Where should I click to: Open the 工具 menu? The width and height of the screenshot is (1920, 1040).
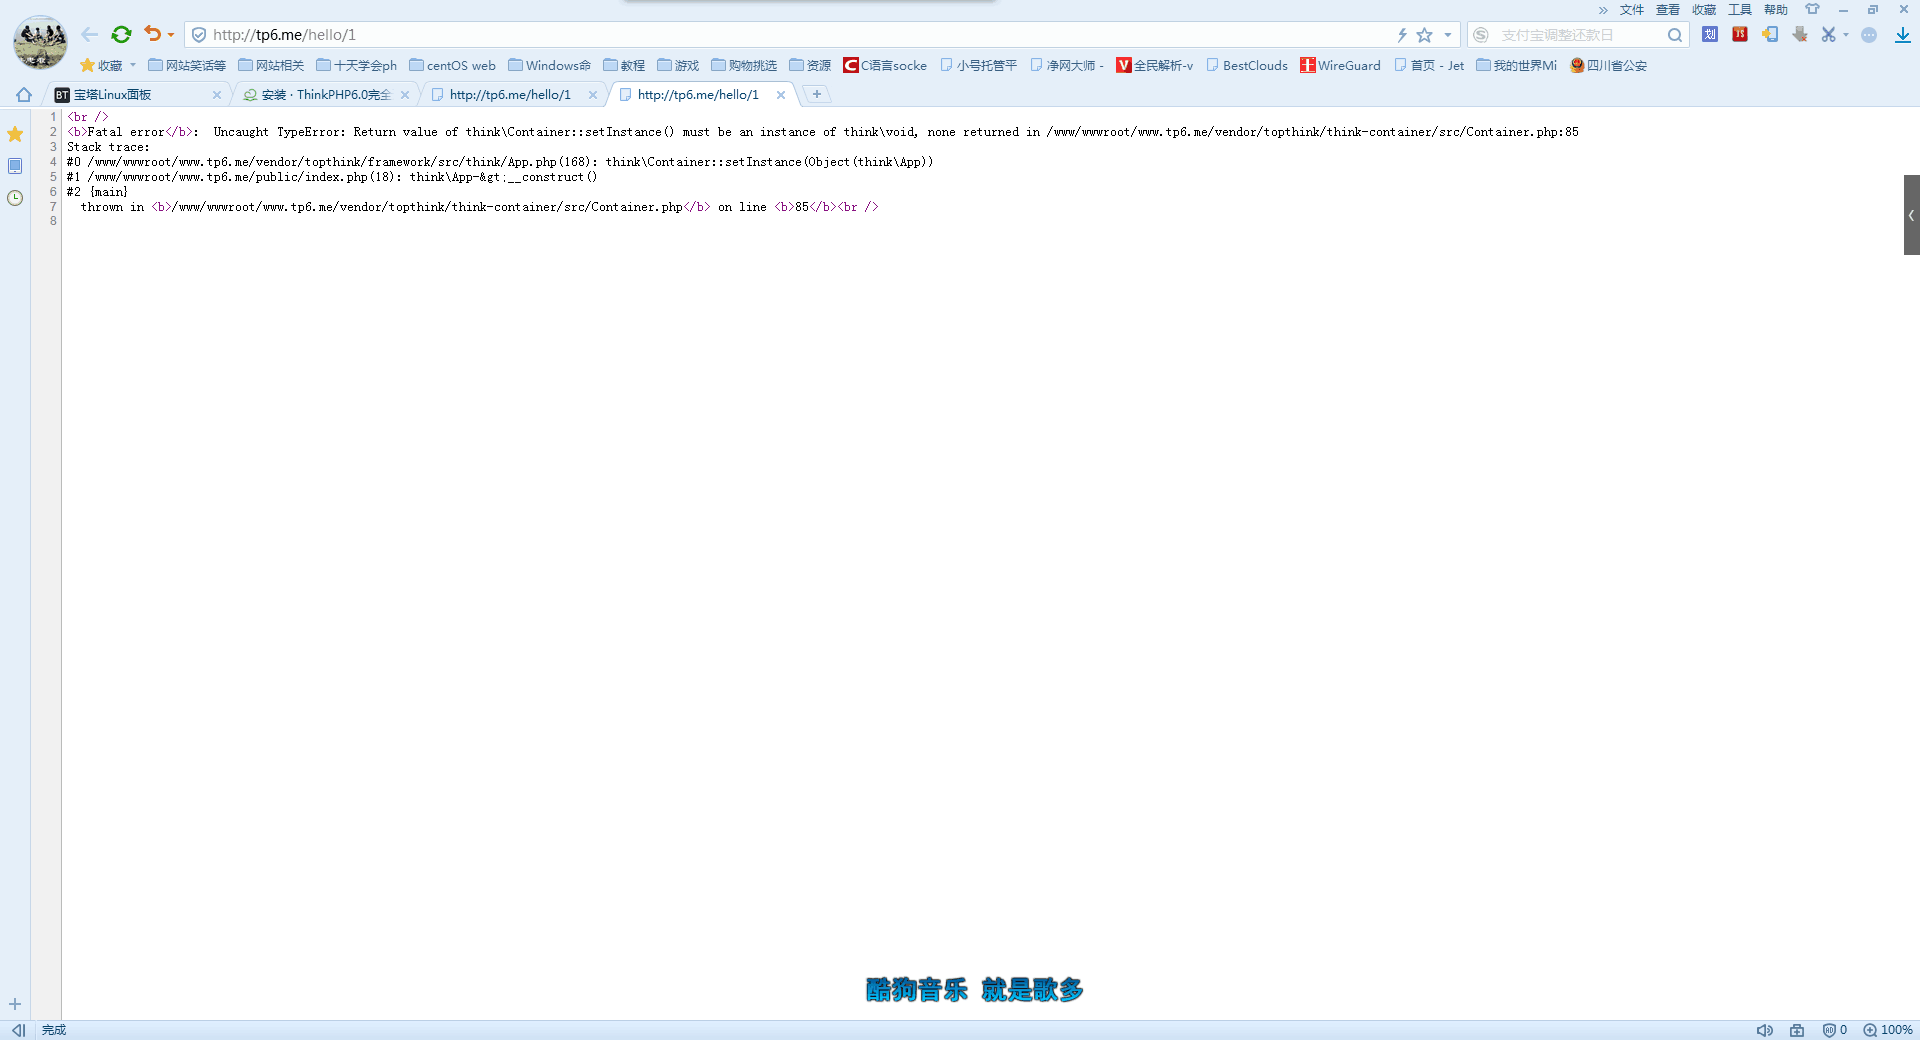1739,10
